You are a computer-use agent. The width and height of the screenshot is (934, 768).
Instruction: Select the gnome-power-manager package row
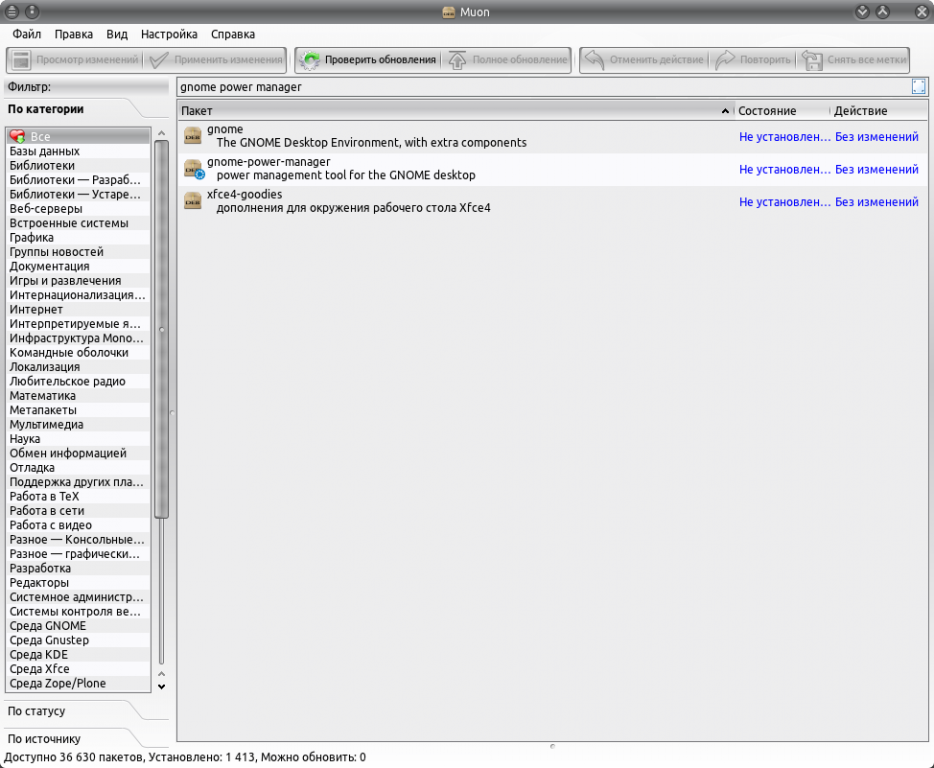pos(552,169)
